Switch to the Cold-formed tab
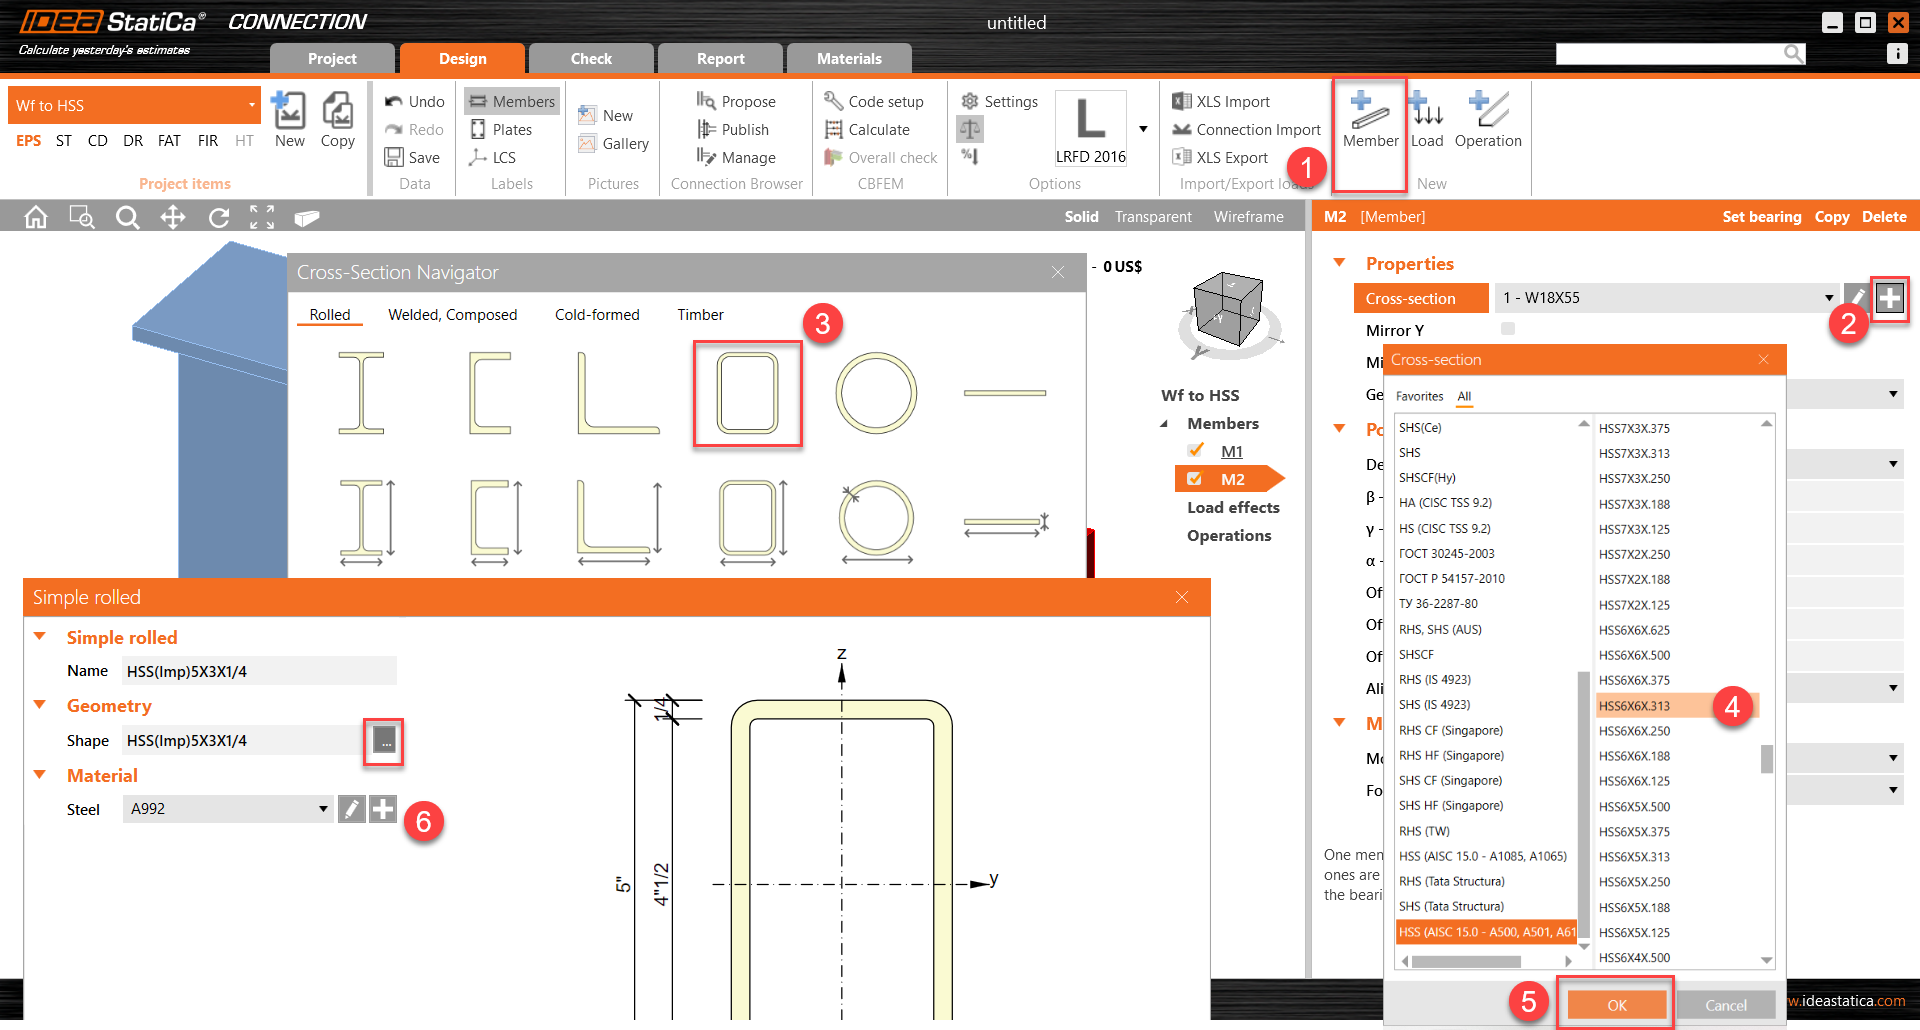1920x1030 pixels. point(596,314)
